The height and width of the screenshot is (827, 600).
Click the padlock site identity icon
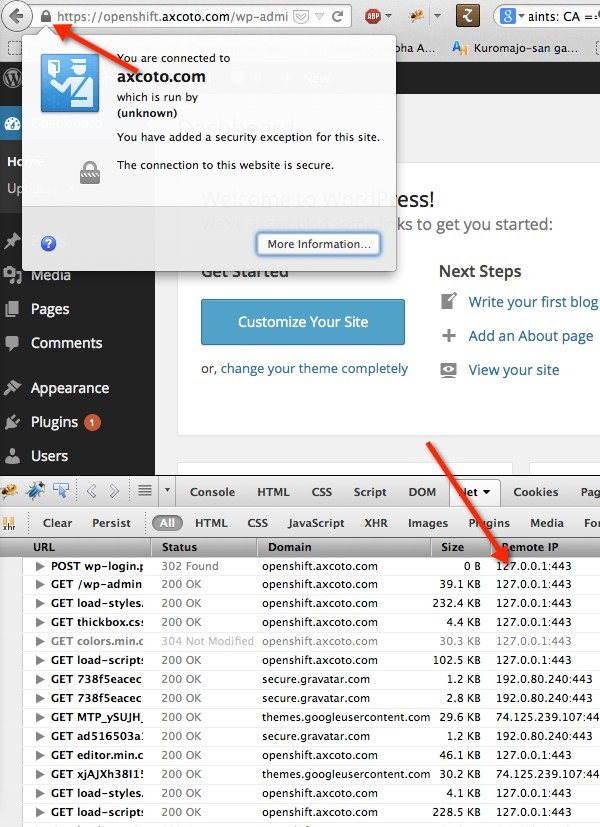coord(46,17)
